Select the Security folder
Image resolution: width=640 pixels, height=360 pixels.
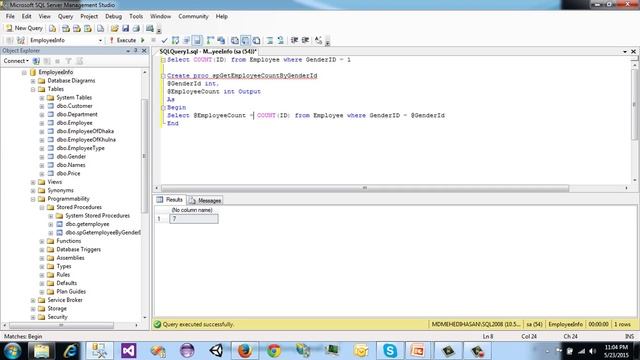tap(57, 317)
